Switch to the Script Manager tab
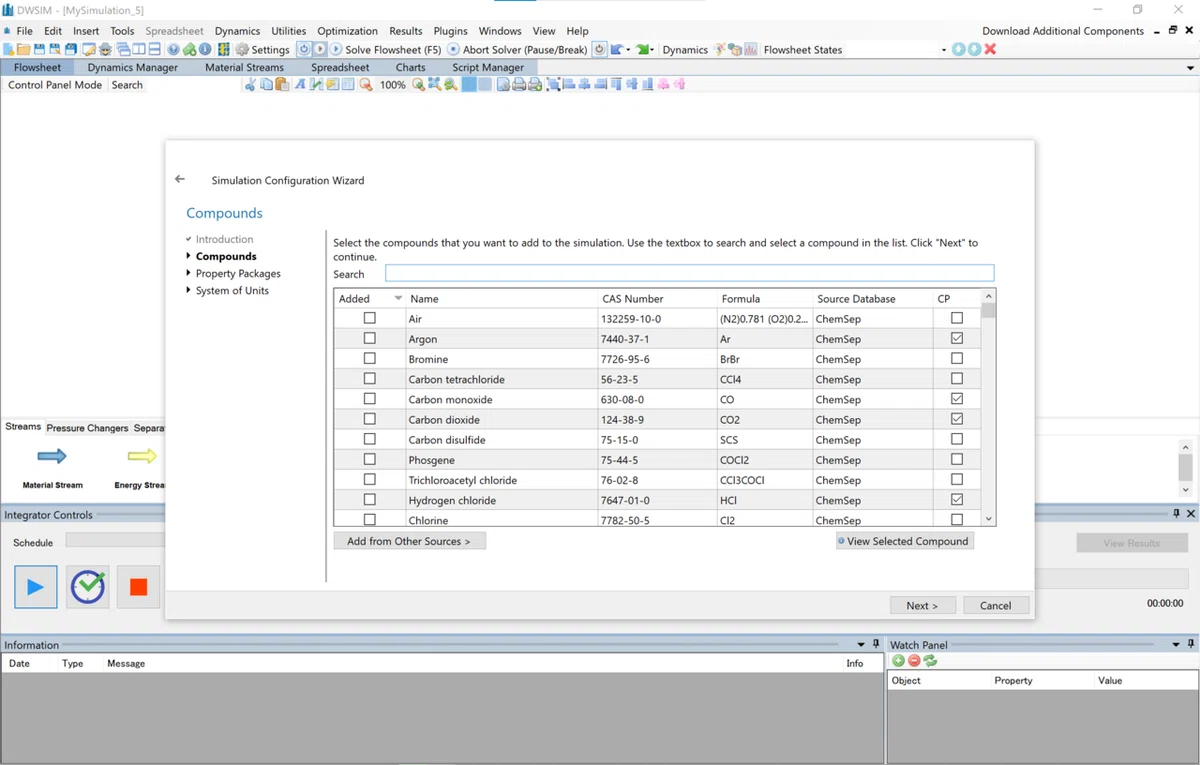The image size is (1200, 765). point(488,67)
